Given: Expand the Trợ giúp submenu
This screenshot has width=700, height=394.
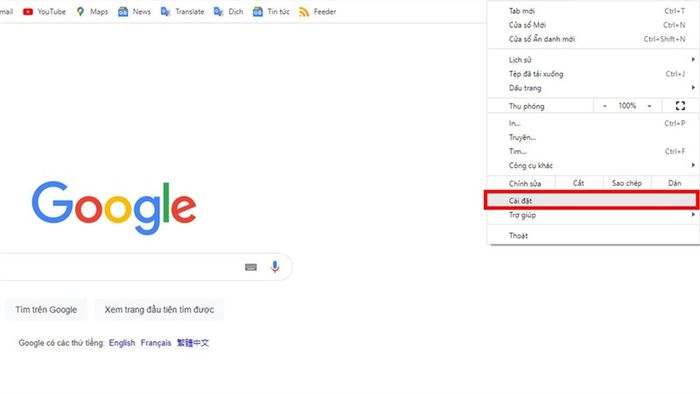Looking at the screenshot, I should [593, 215].
